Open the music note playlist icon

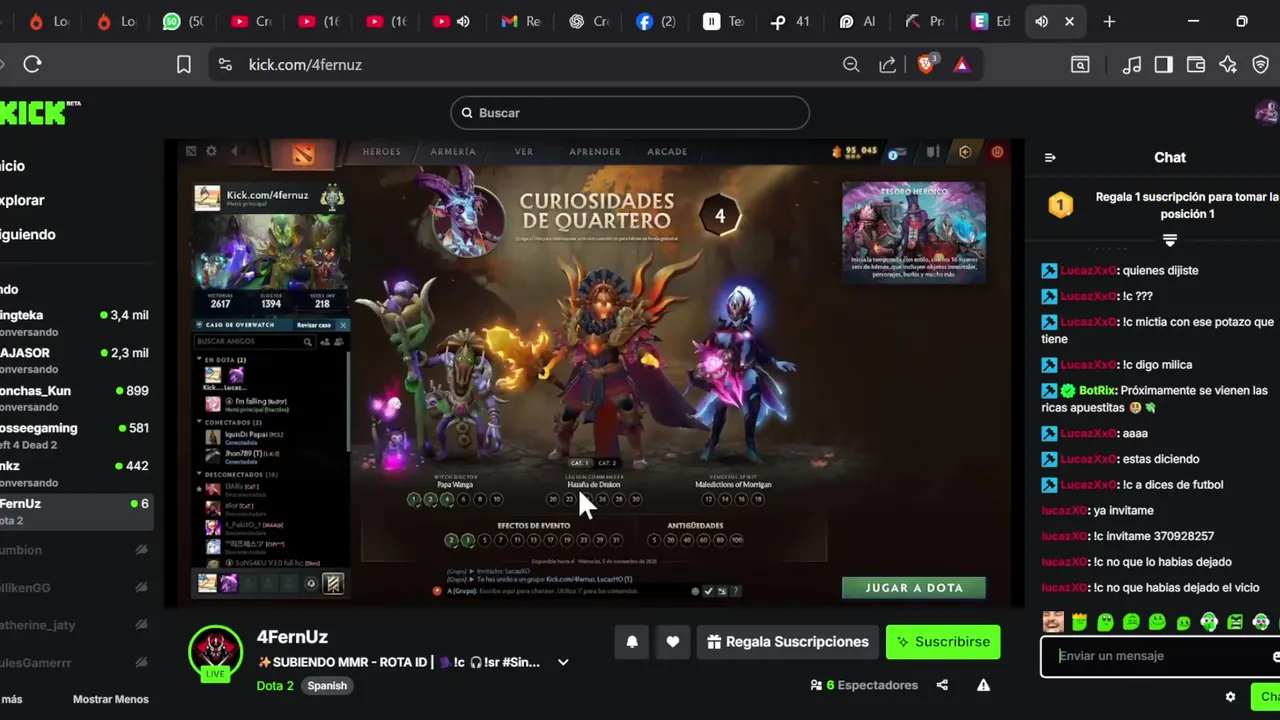point(1132,64)
